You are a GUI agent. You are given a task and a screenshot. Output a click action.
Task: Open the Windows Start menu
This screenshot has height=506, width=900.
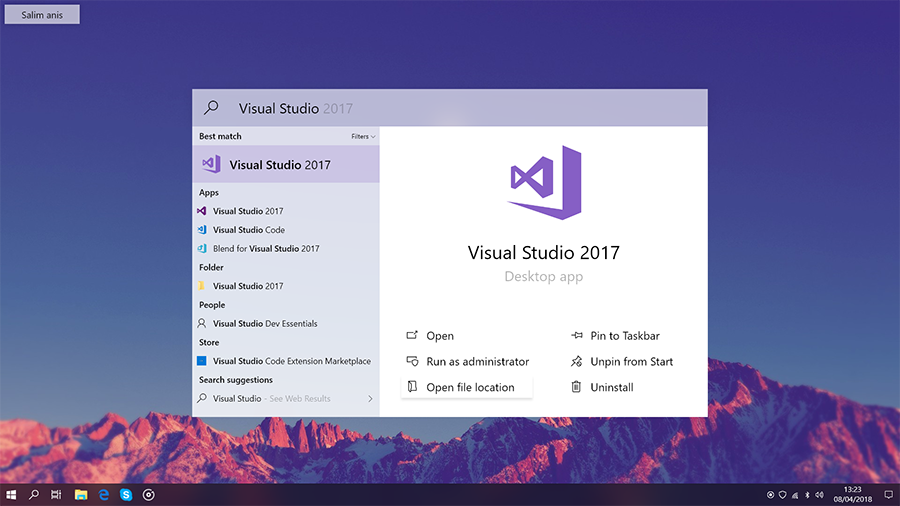(x=11, y=495)
